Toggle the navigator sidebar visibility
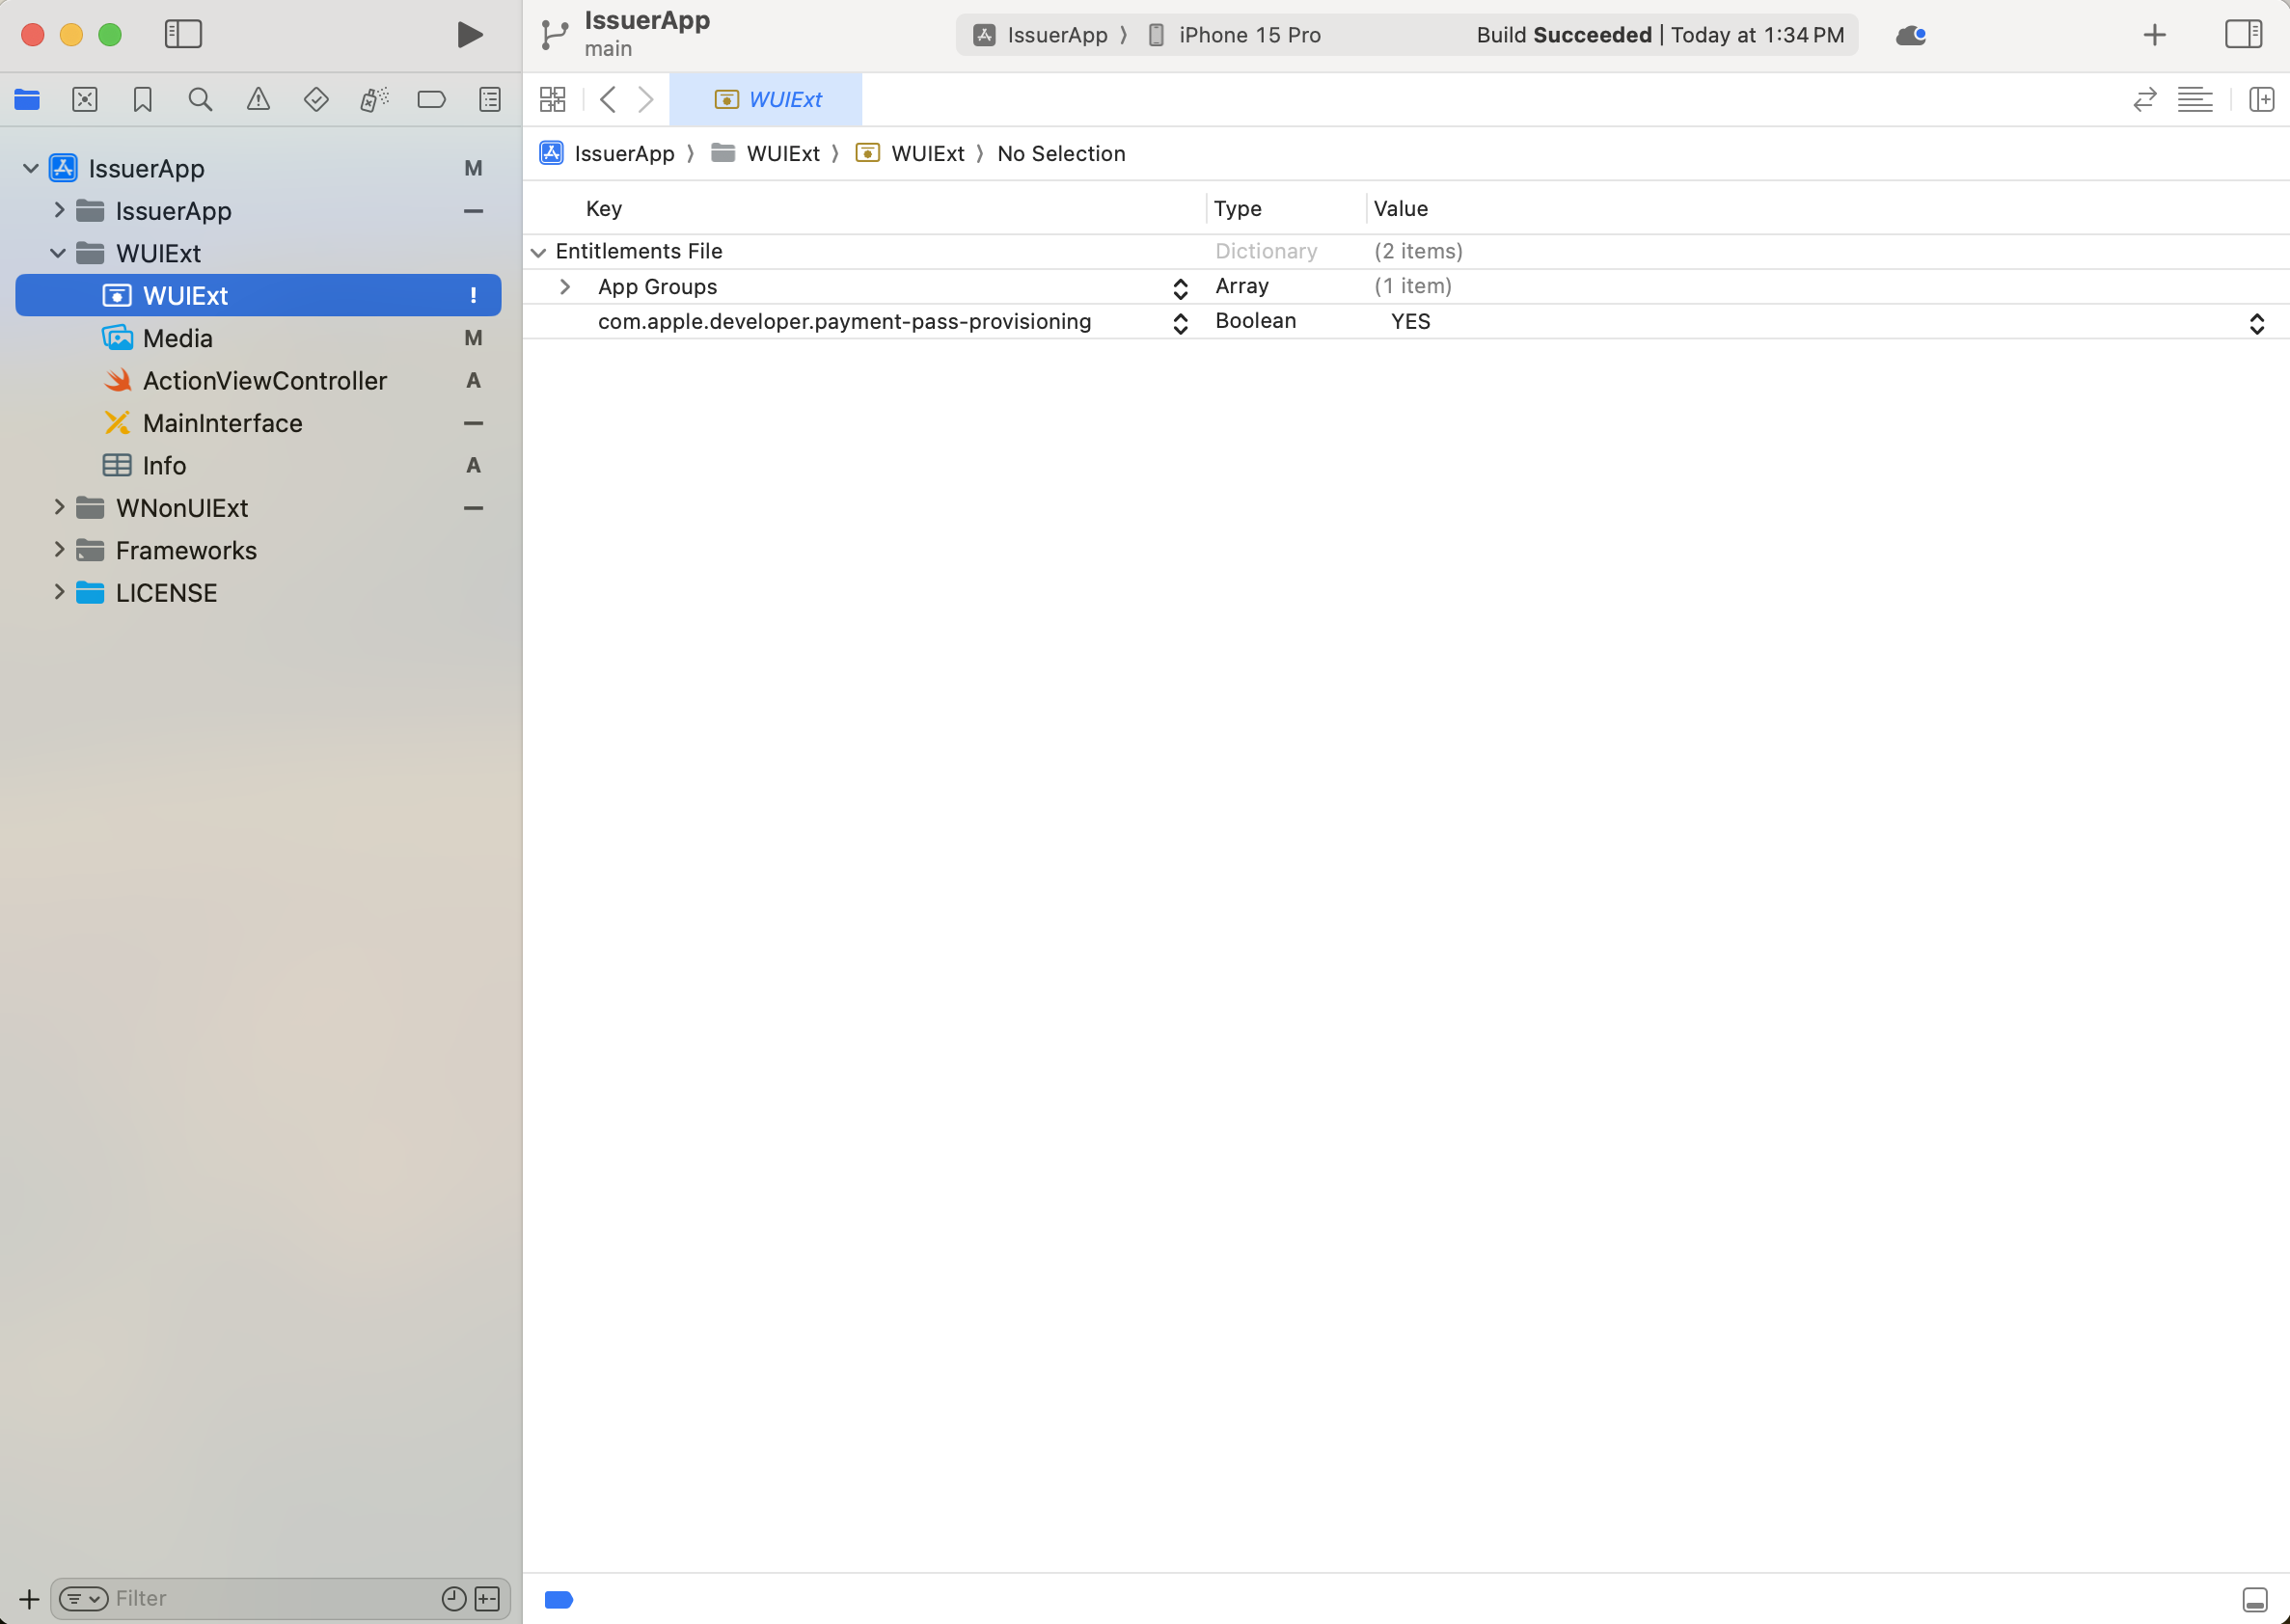 183,35
